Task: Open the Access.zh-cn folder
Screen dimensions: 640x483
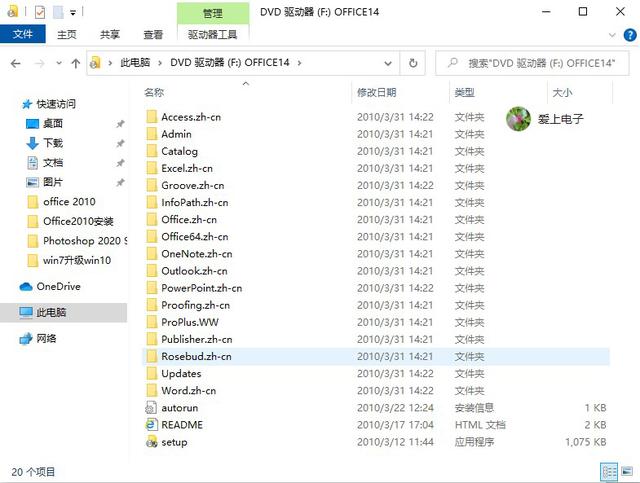Action: click(191, 117)
